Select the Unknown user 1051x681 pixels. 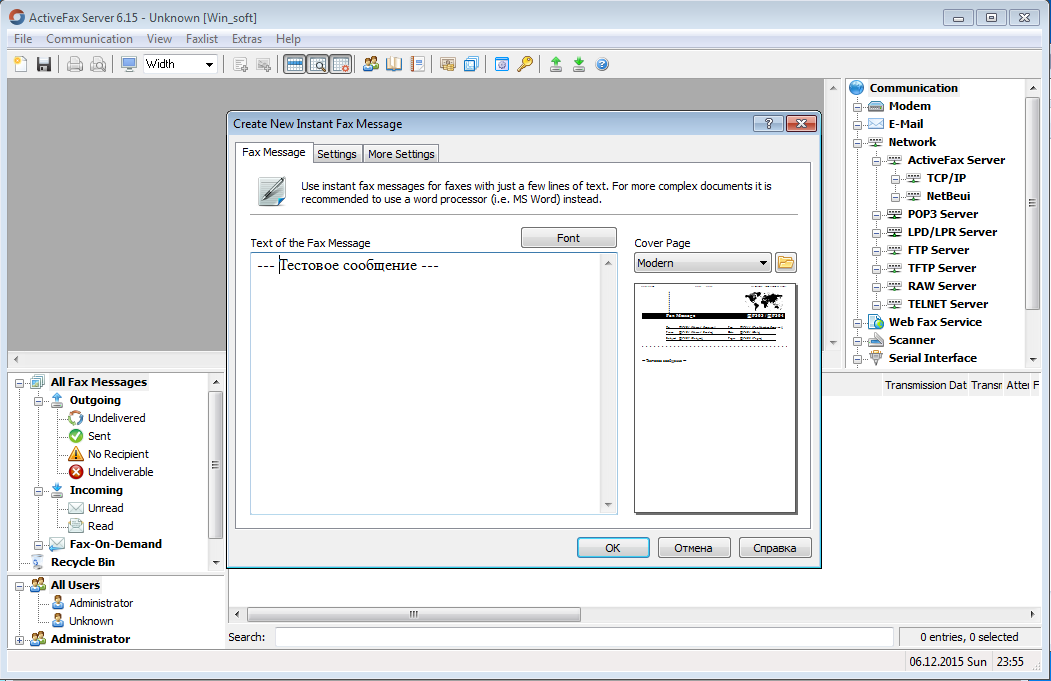click(90, 621)
